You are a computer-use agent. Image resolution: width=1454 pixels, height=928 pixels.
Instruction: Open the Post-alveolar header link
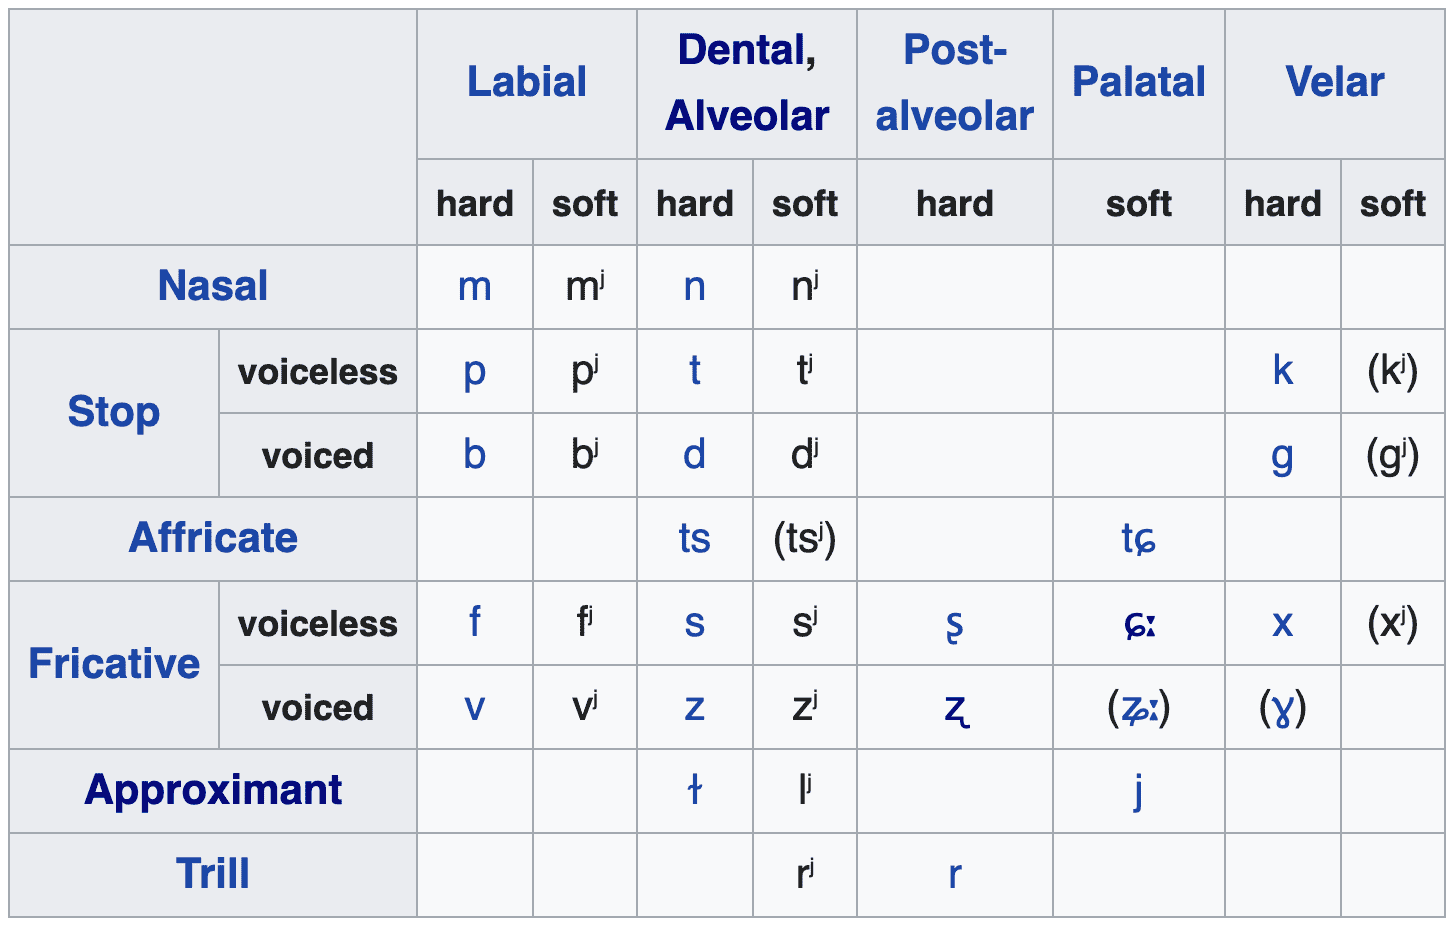coord(954,83)
